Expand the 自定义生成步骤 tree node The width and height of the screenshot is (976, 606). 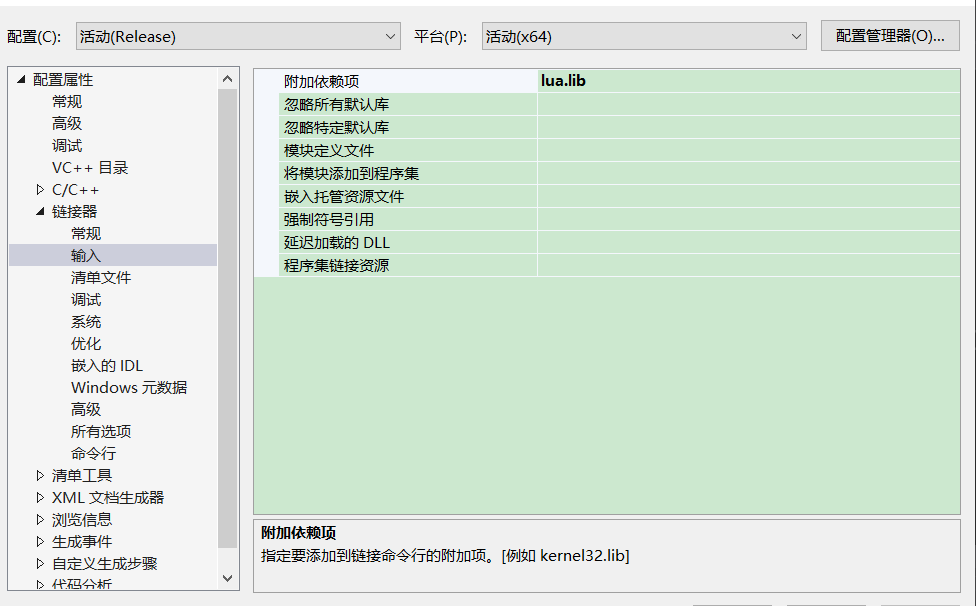(x=40, y=563)
